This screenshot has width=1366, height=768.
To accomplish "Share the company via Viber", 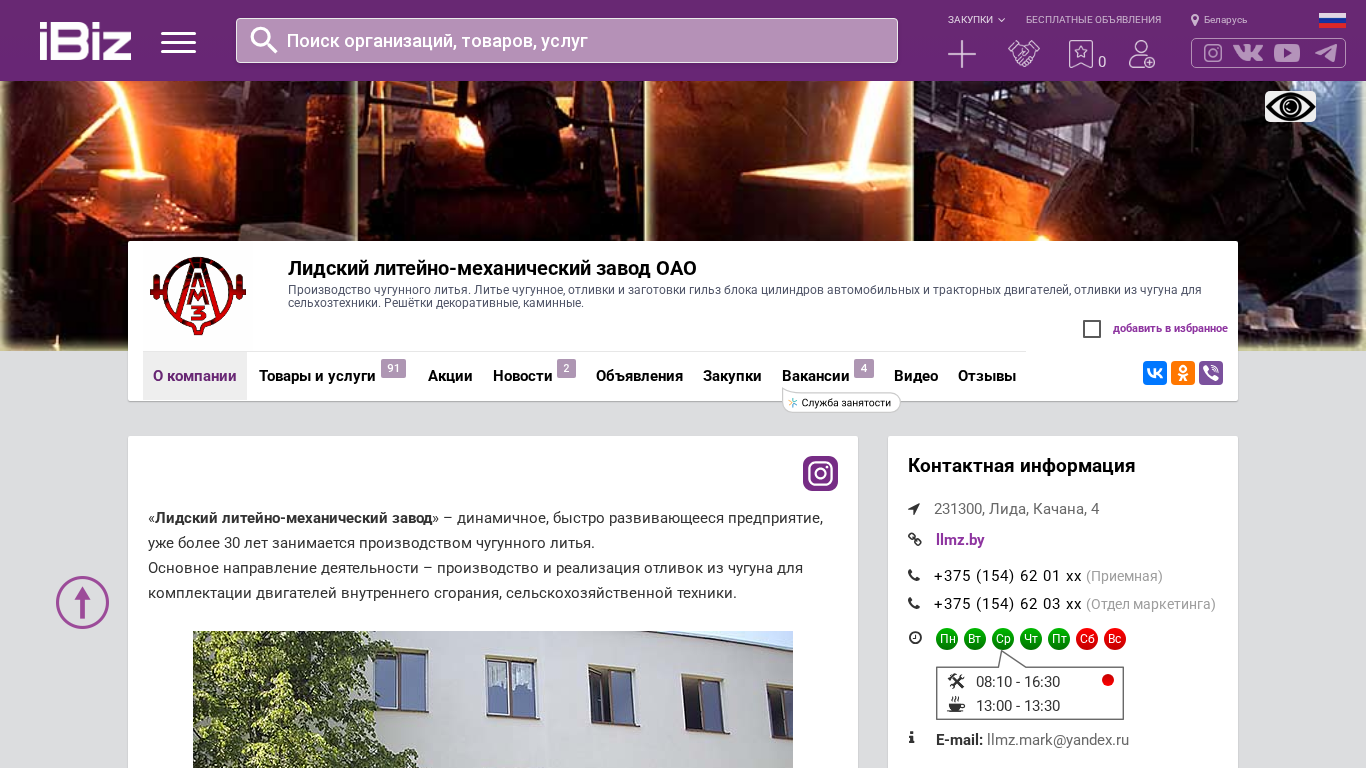I will pos(1211,373).
